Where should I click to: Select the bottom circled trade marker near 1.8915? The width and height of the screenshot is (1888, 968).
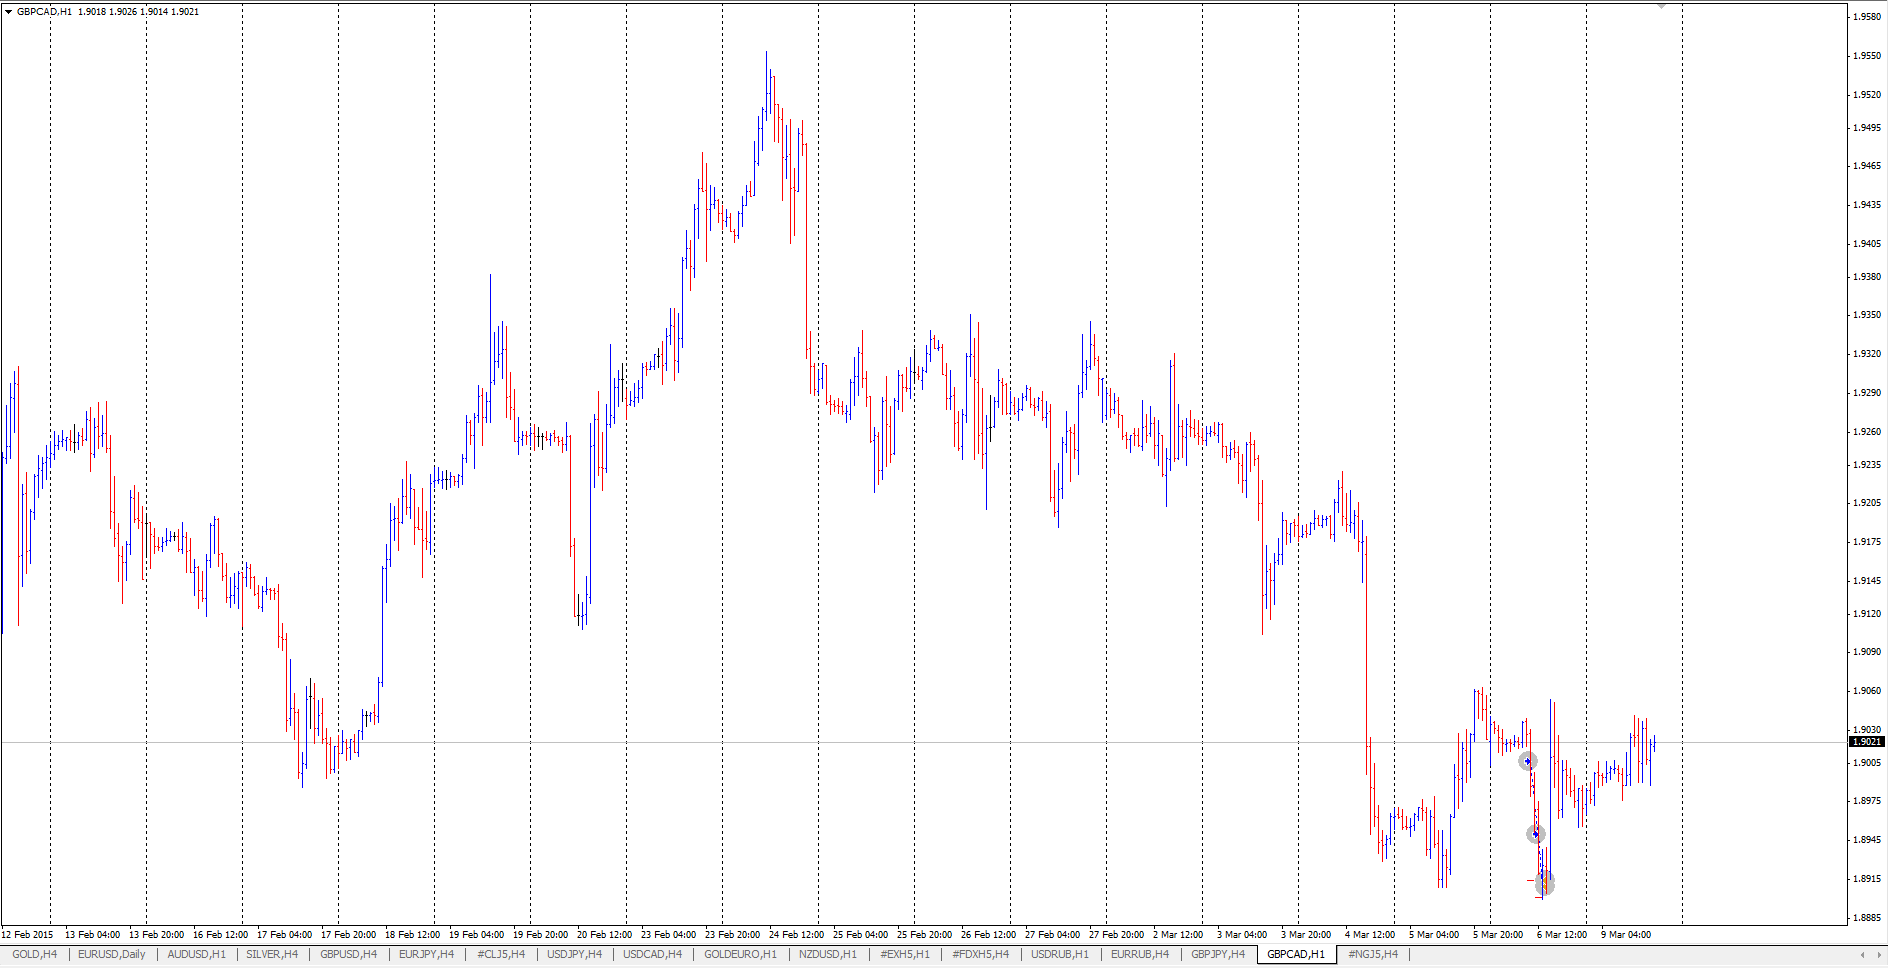point(1545,884)
